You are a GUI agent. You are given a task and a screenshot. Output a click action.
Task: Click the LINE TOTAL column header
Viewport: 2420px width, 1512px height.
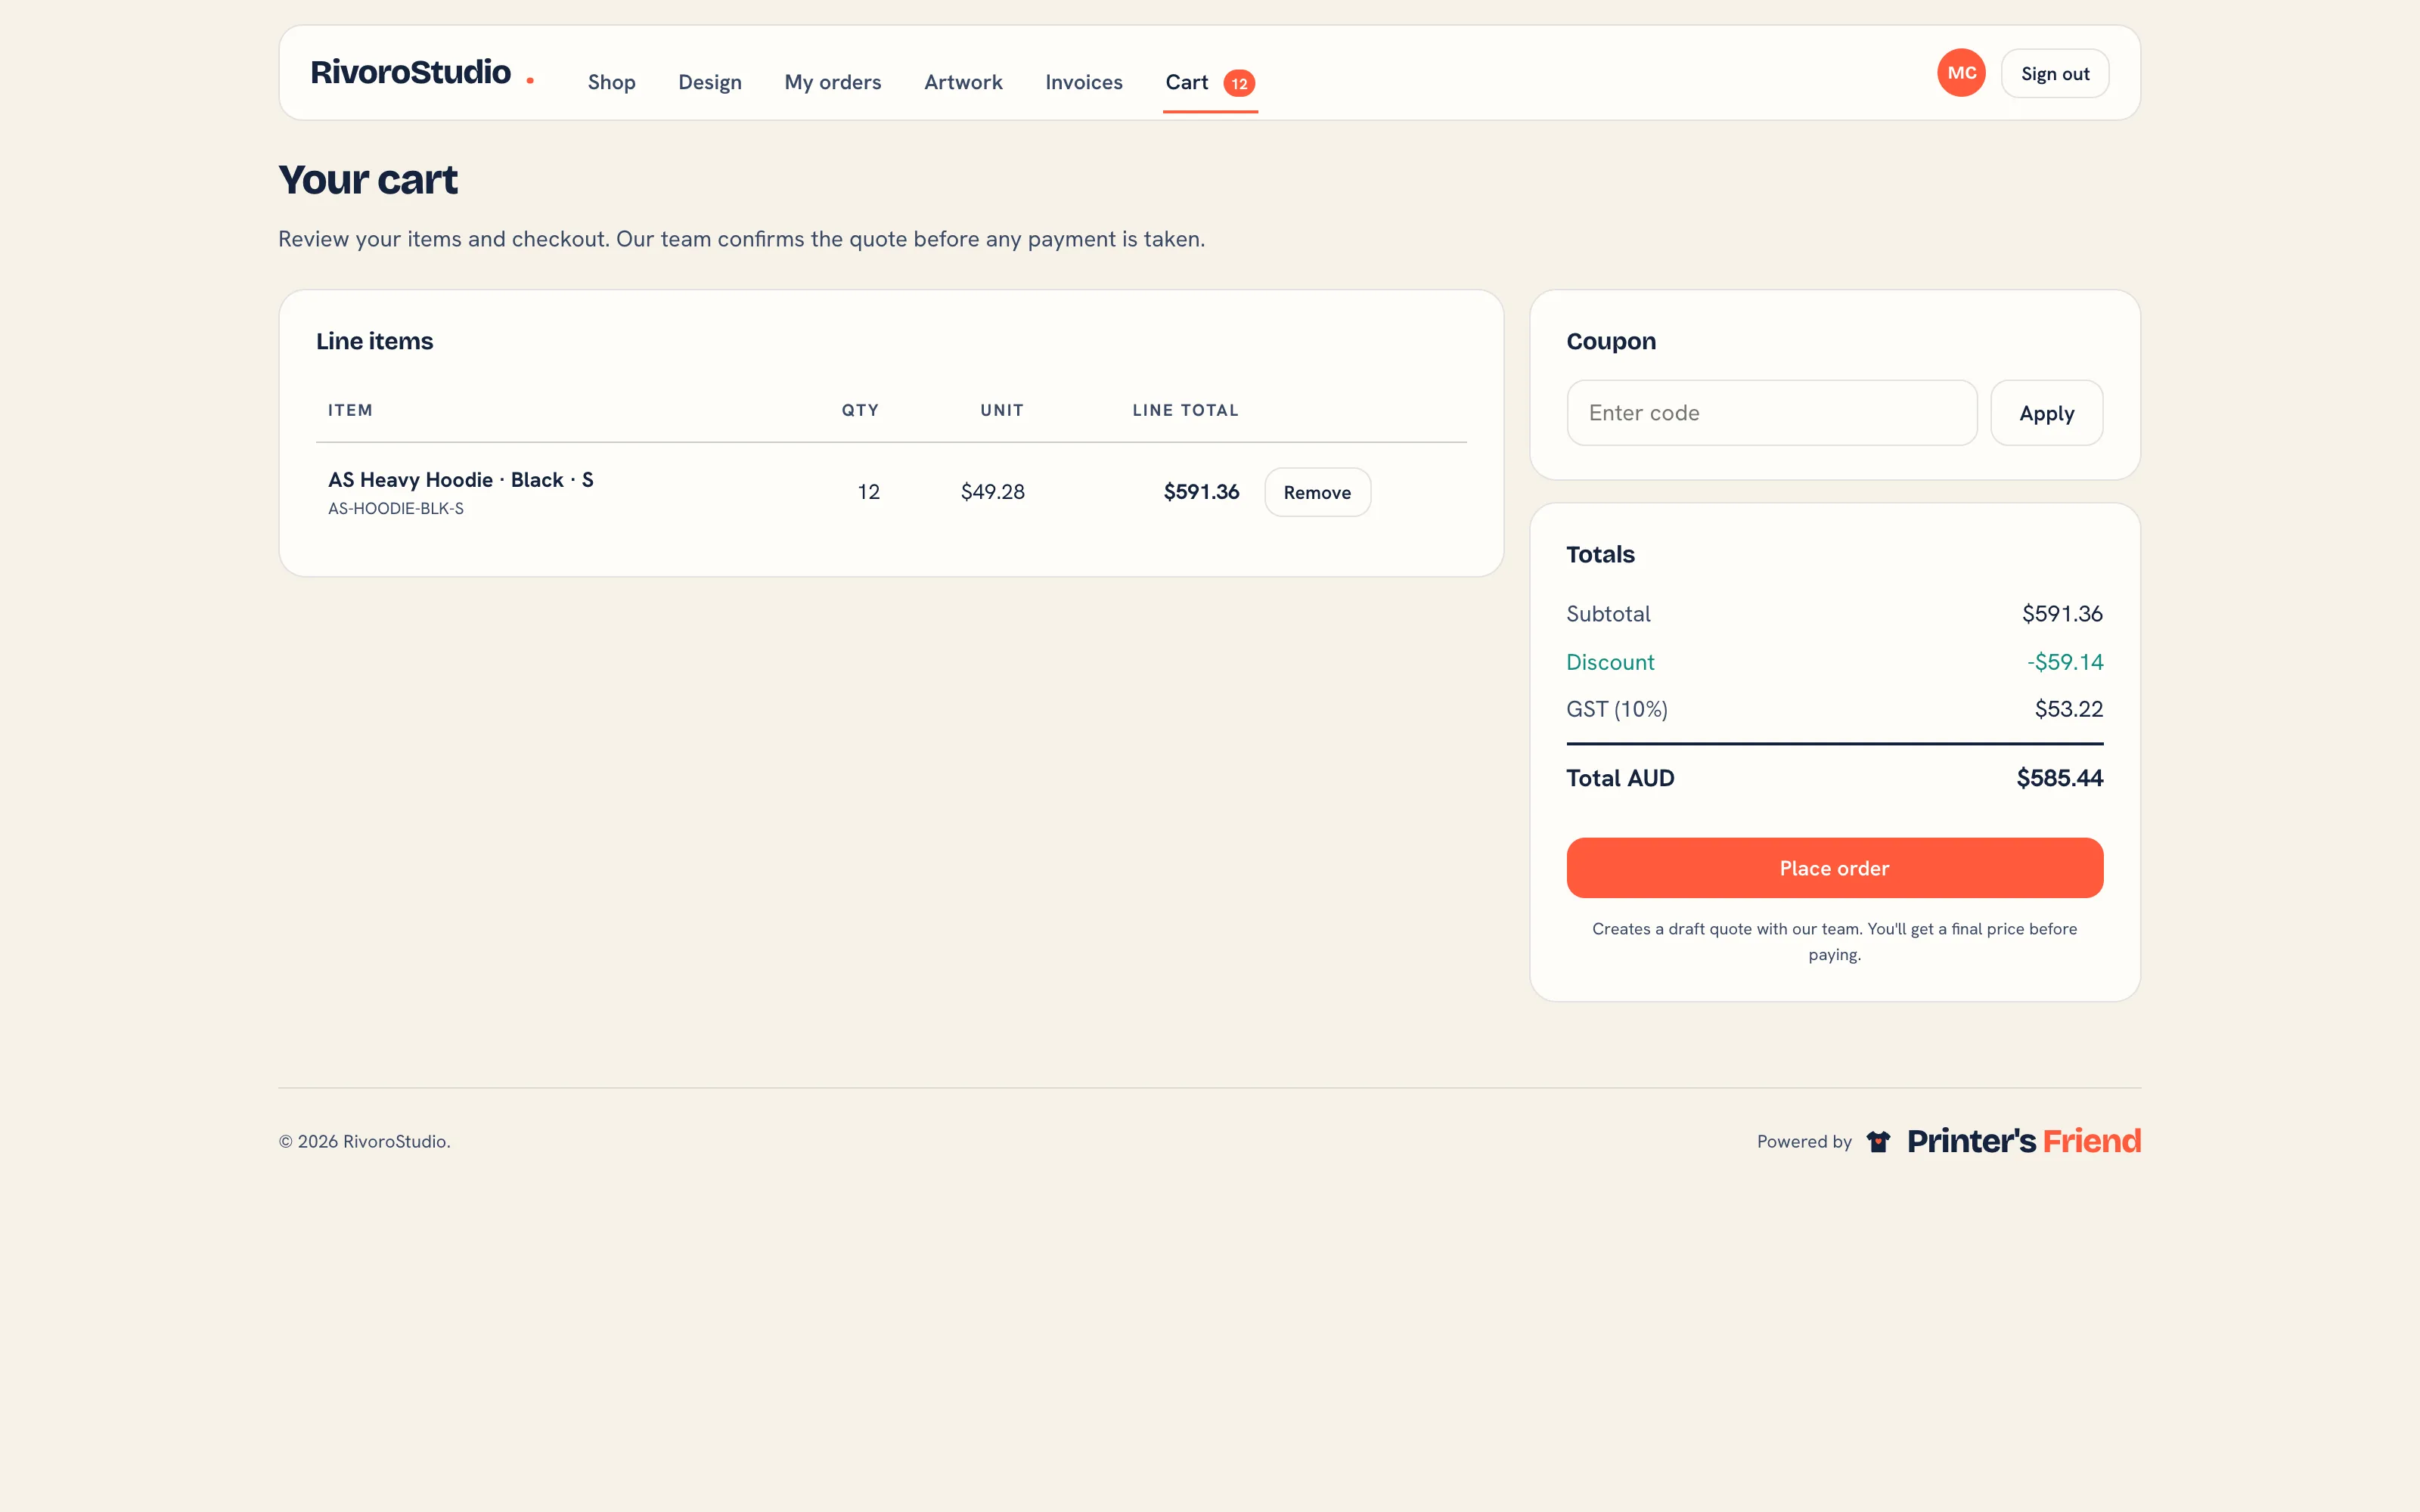click(1184, 410)
